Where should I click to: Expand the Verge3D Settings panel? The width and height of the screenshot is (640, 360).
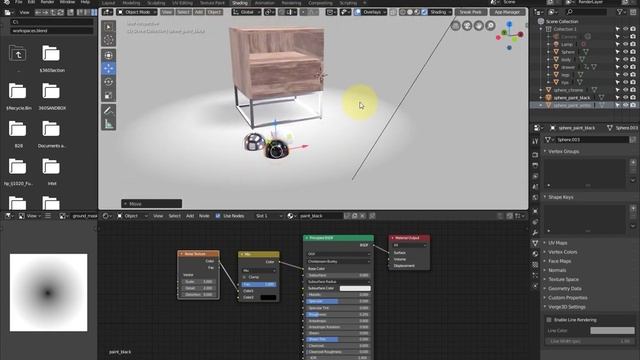(567, 307)
